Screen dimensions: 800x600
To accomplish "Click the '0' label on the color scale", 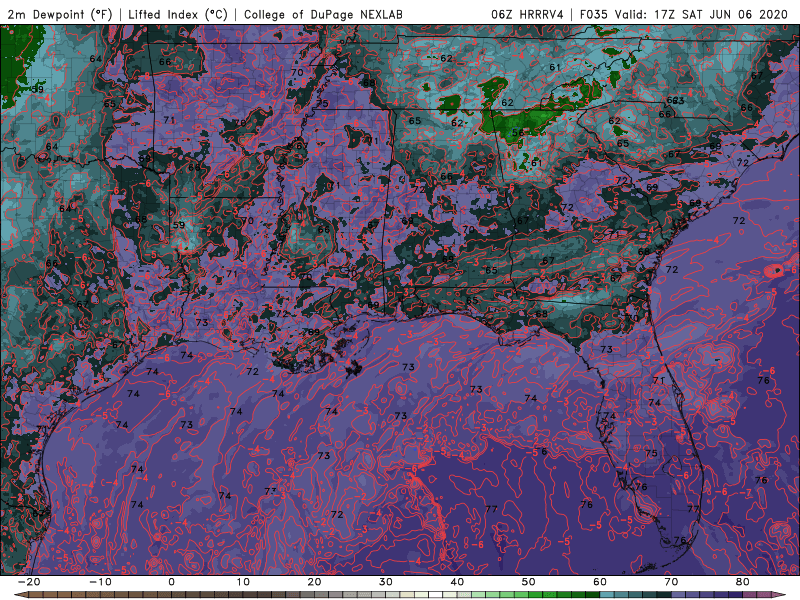I will [171, 582].
